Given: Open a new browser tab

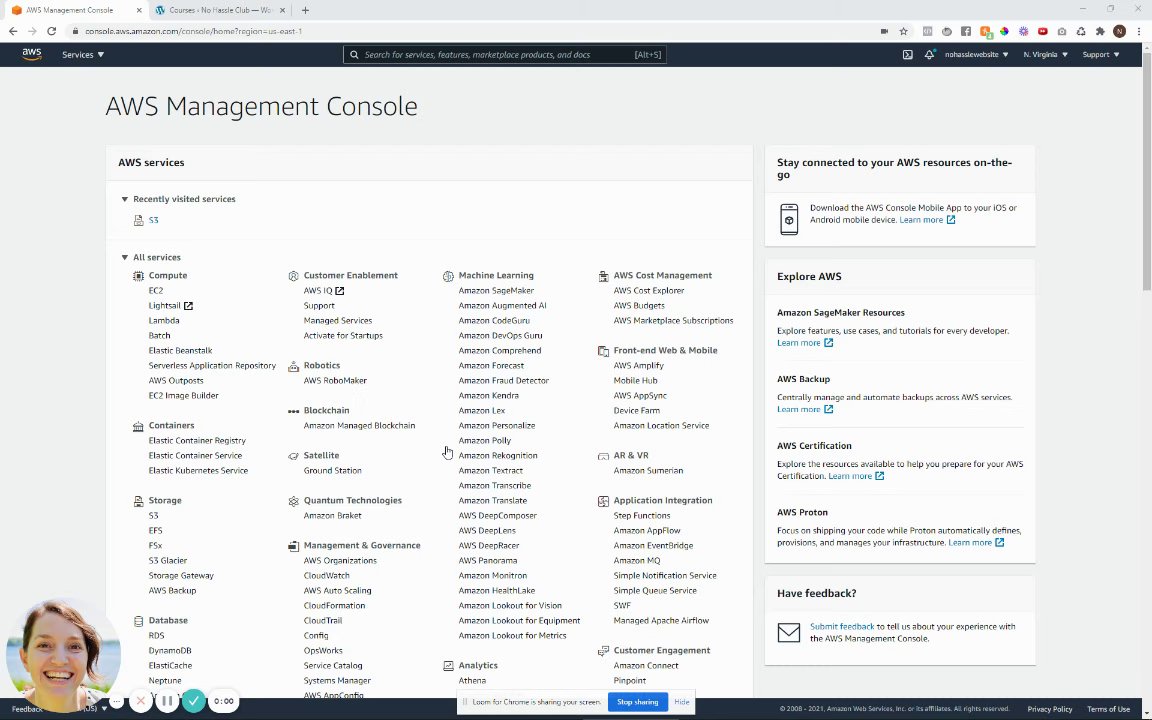Looking at the screenshot, I should click(305, 10).
